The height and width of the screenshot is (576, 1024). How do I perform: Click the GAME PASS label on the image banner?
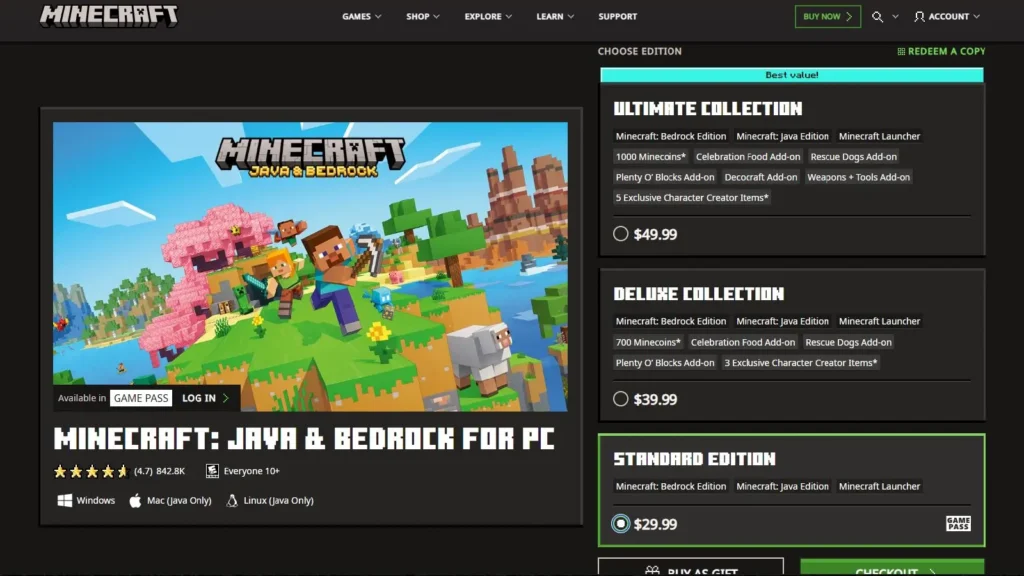click(141, 398)
